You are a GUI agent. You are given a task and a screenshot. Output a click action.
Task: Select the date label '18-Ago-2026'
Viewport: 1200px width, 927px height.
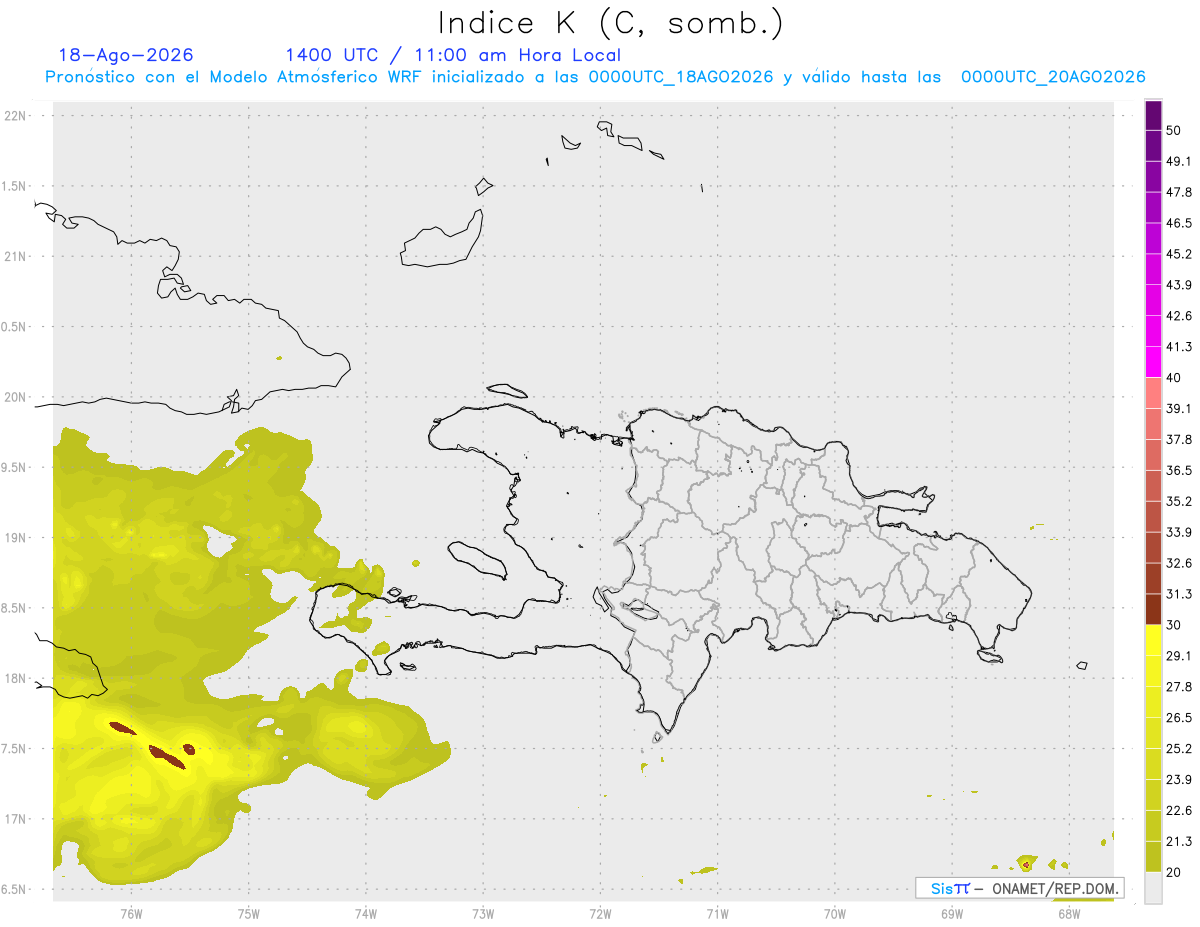tap(126, 55)
